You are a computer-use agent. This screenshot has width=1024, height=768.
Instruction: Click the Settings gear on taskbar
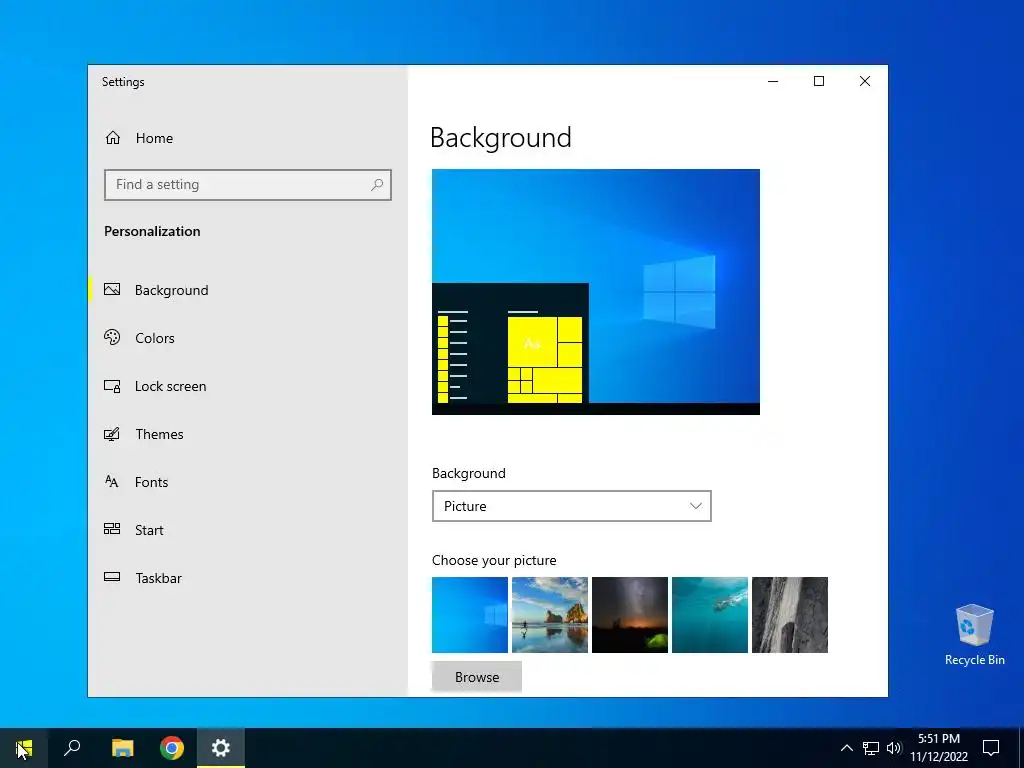click(221, 748)
